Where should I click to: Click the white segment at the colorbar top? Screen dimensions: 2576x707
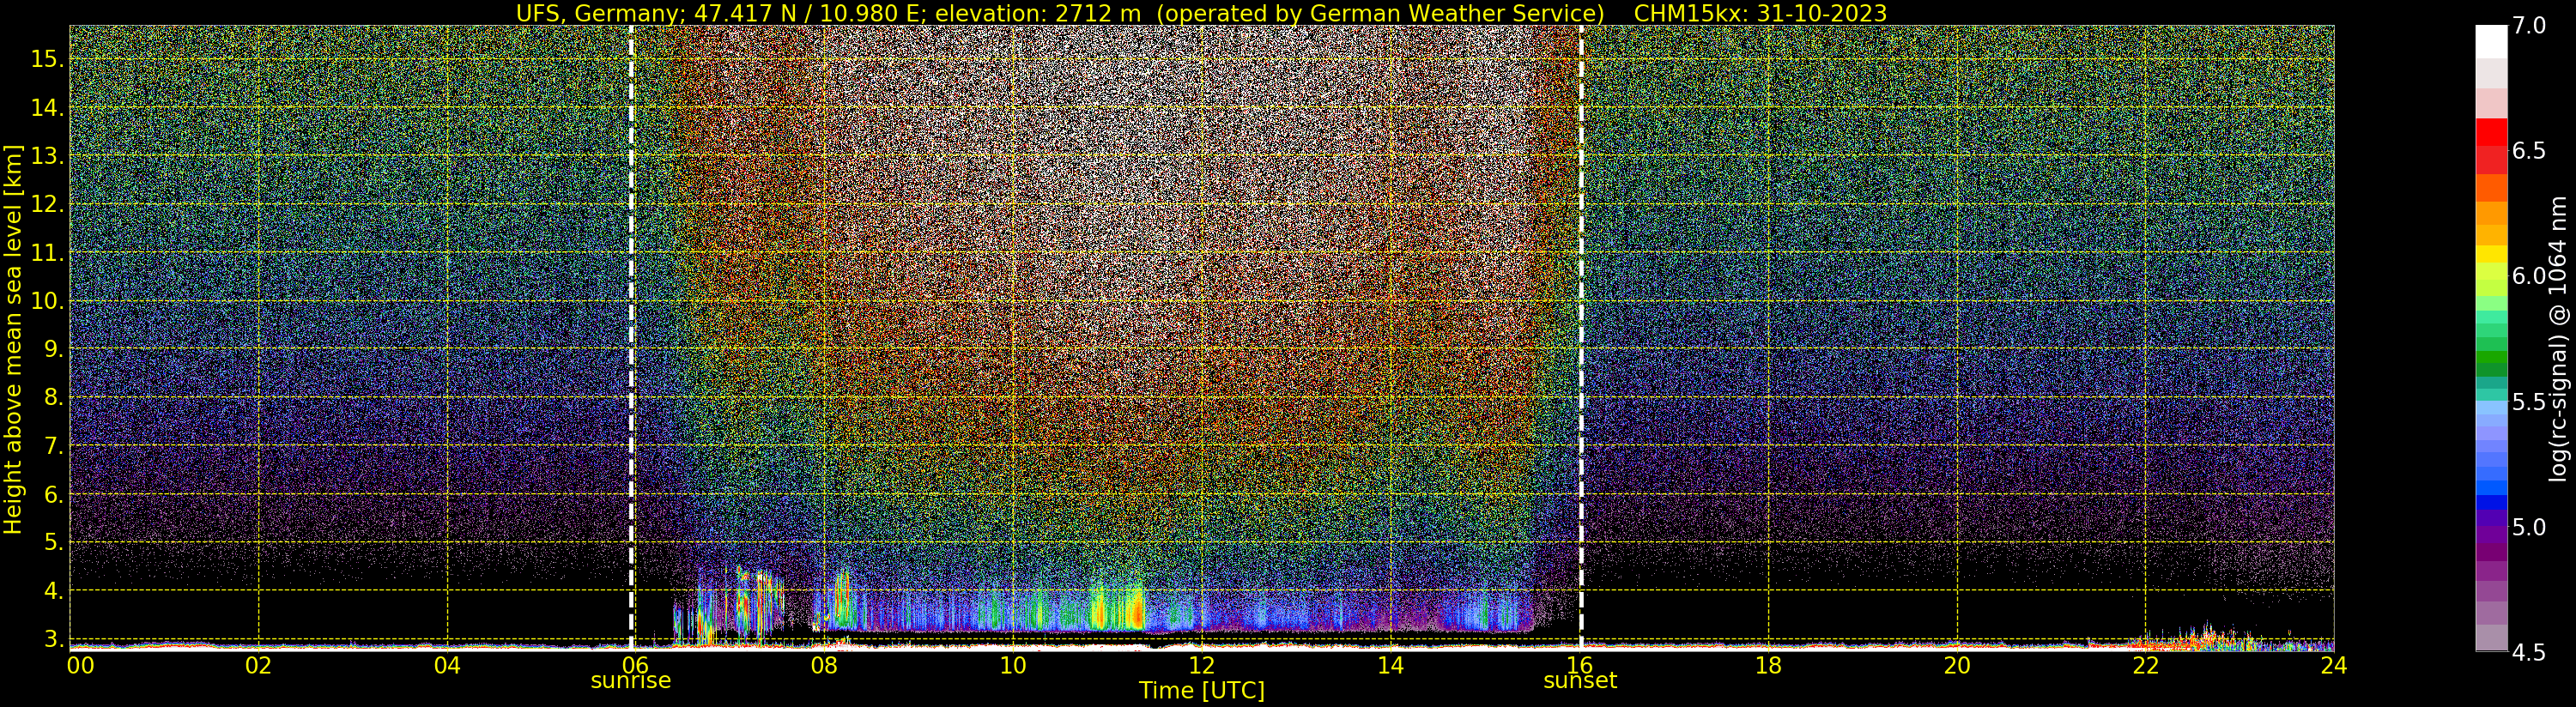click(2491, 42)
